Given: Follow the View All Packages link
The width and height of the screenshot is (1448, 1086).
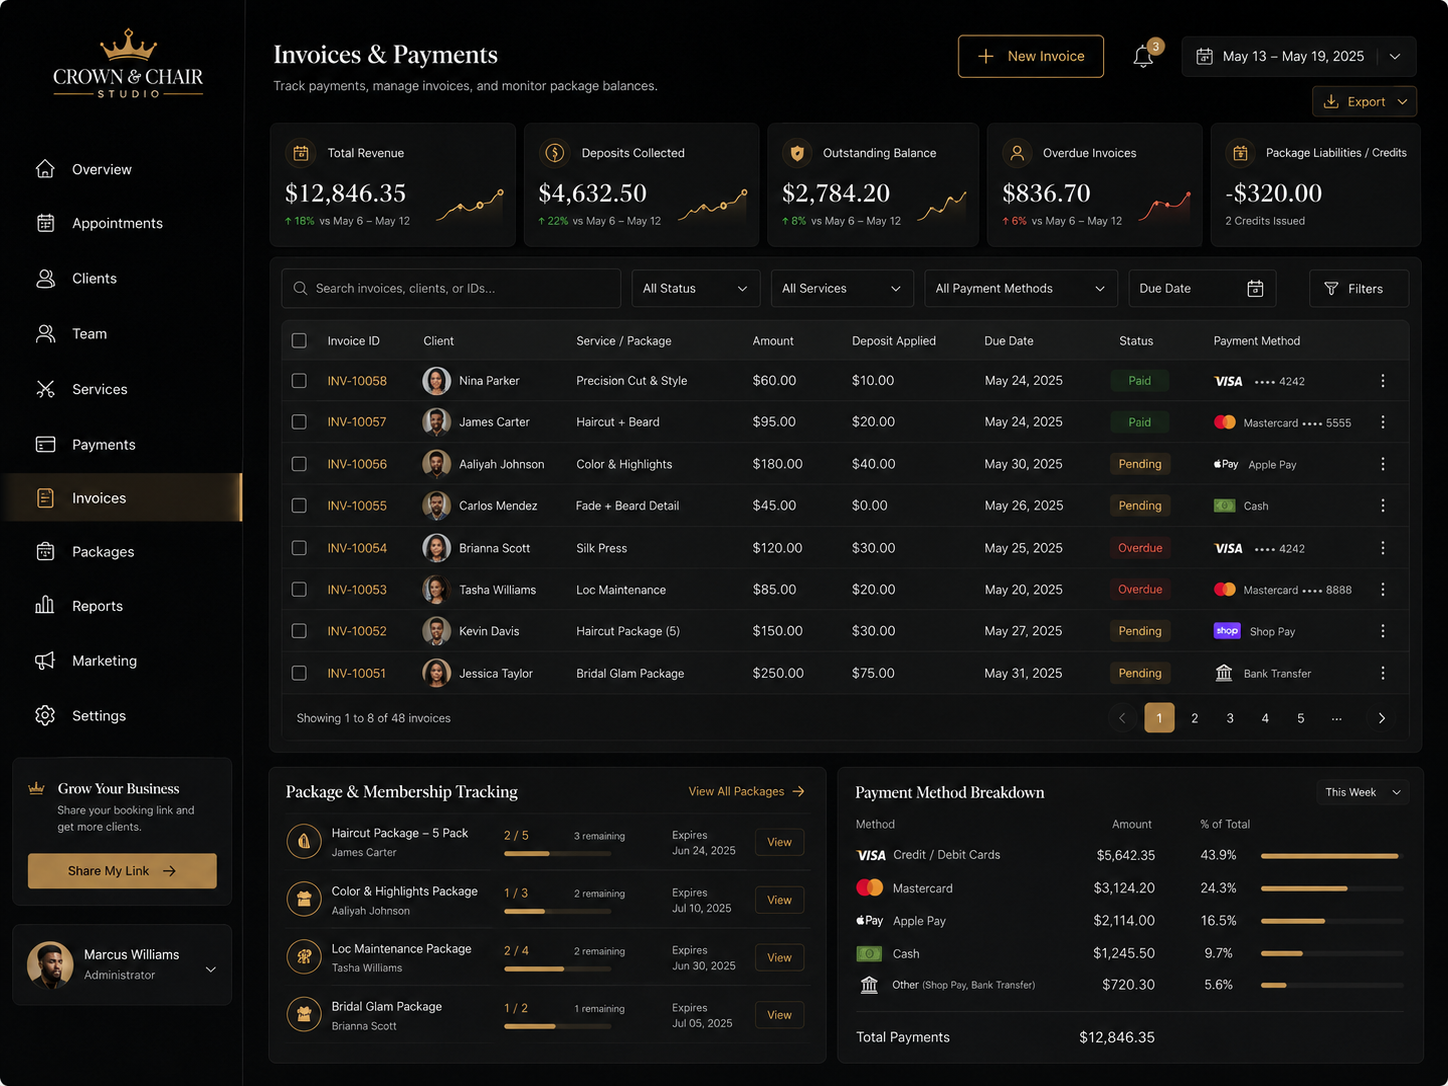Looking at the screenshot, I should [746, 791].
